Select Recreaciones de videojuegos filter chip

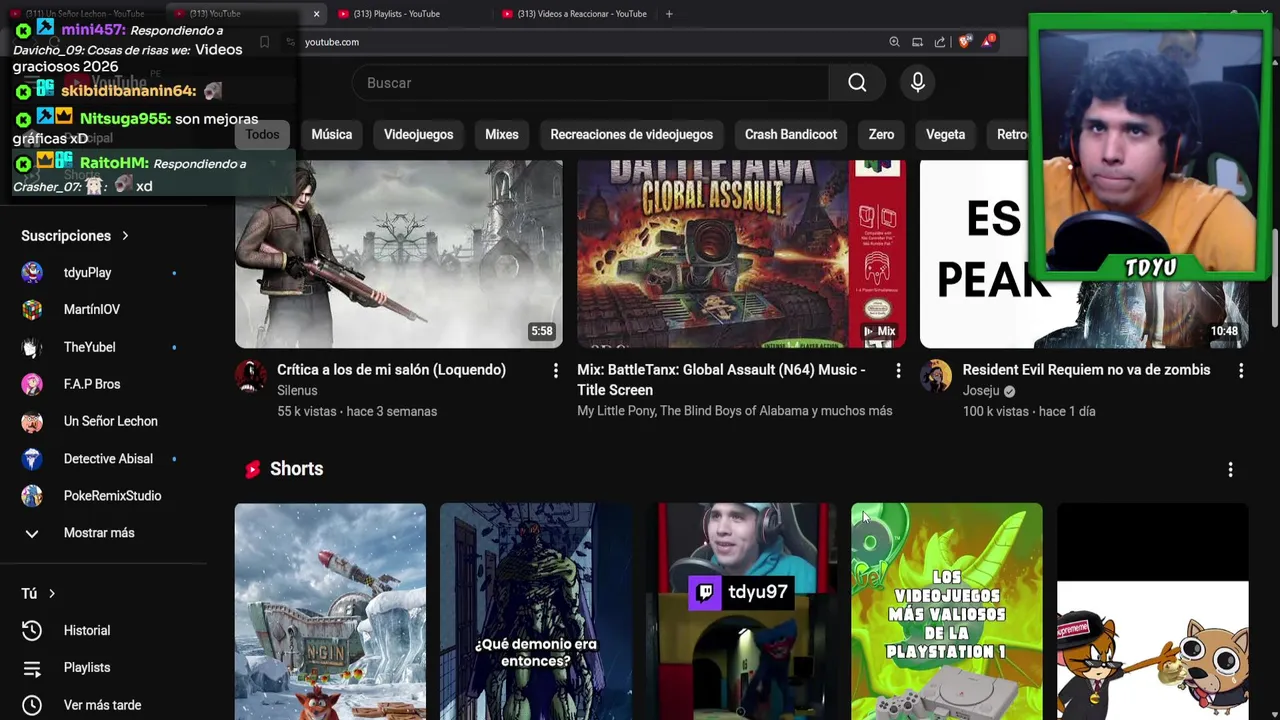631,135
